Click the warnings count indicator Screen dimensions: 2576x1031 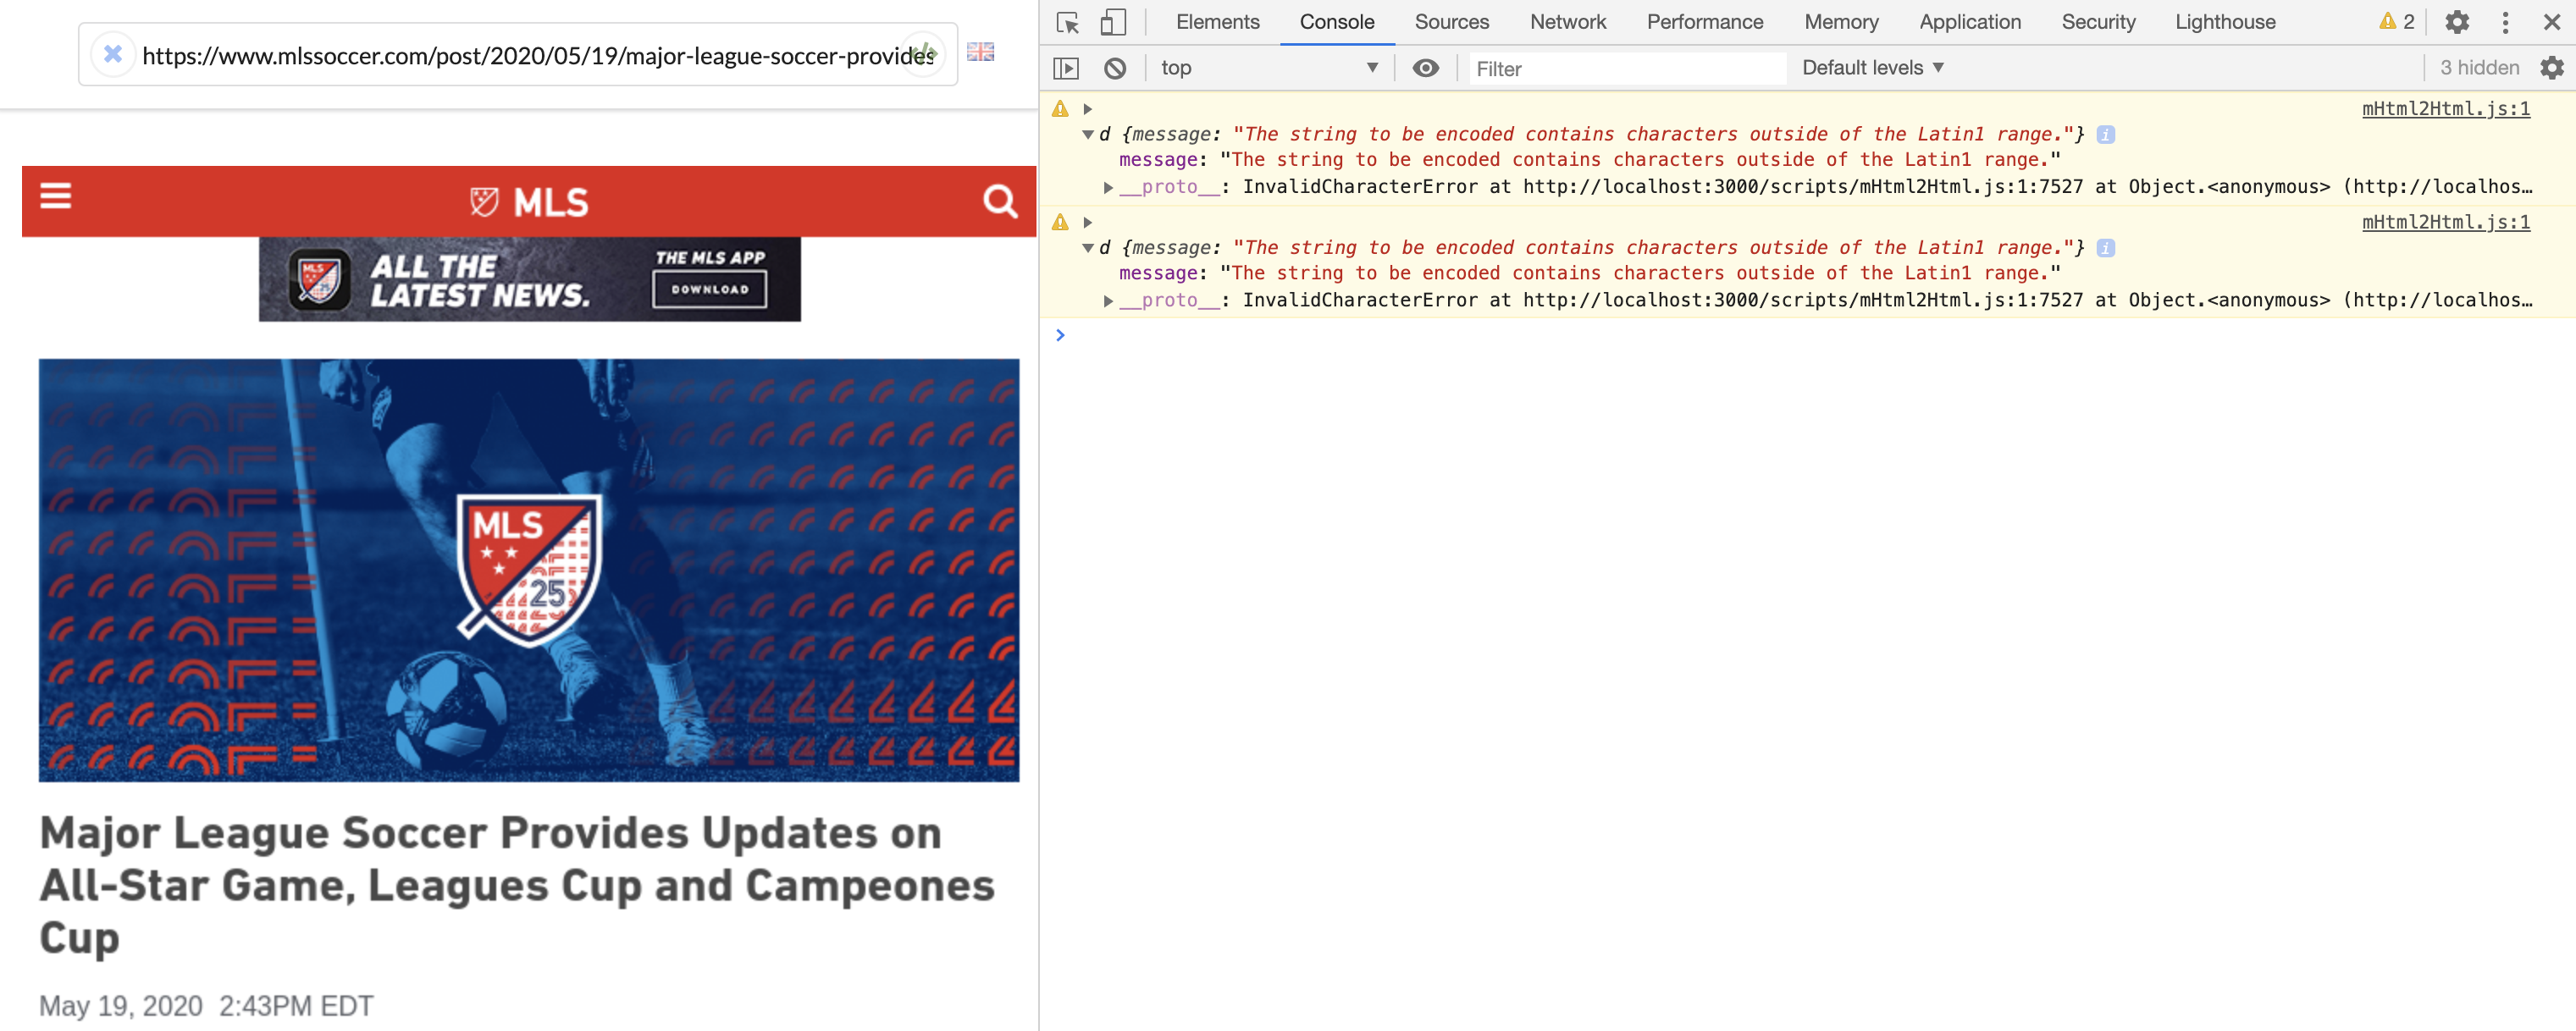[x=2397, y=22]
